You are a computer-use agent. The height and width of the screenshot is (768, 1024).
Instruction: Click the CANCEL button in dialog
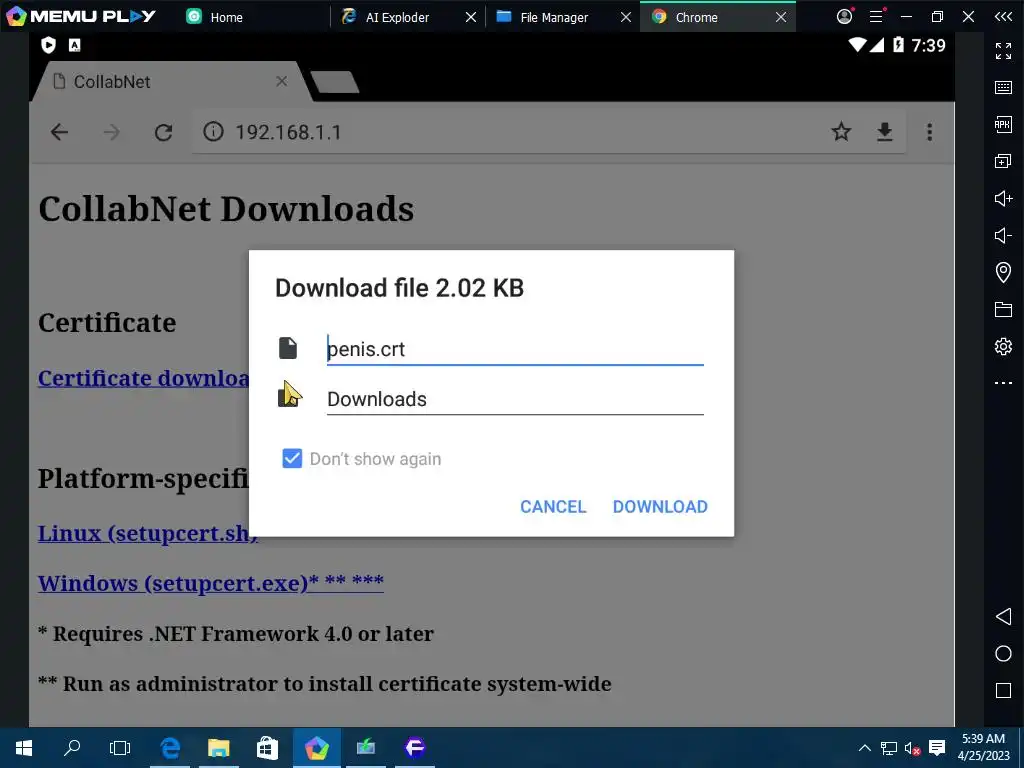(553, 507)
